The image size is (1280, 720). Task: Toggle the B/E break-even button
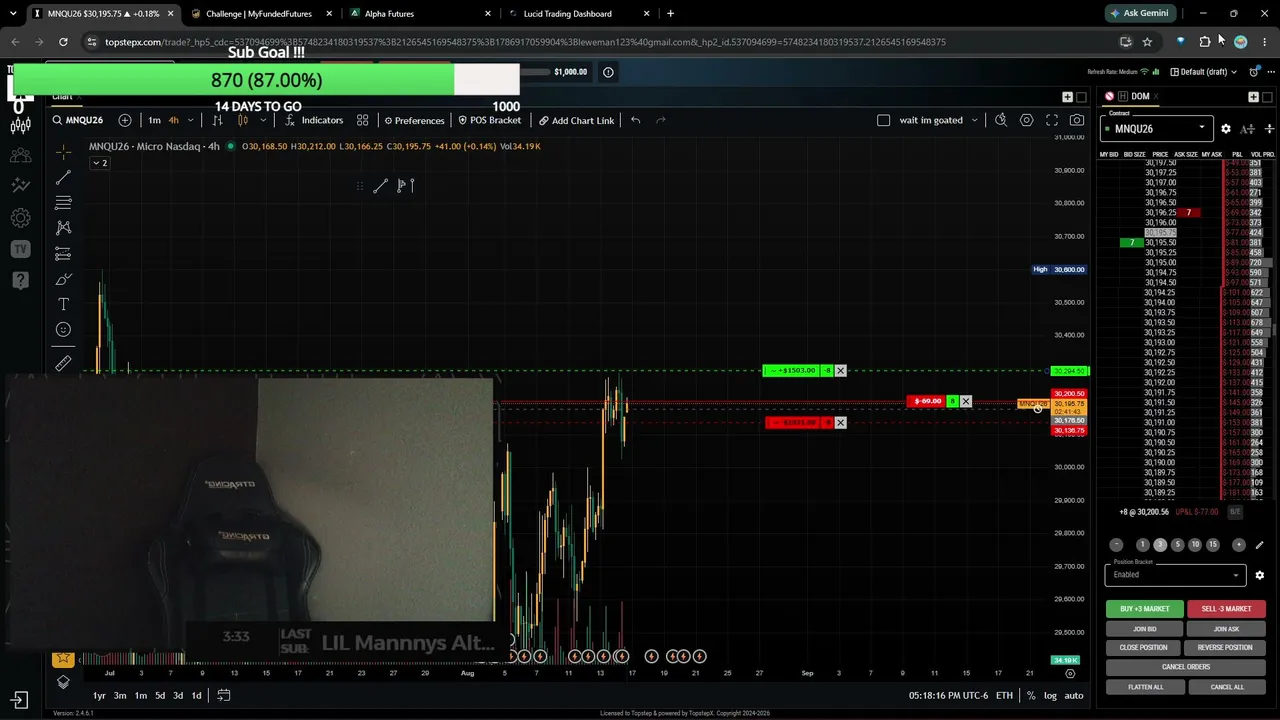(x=1235, y=512)
